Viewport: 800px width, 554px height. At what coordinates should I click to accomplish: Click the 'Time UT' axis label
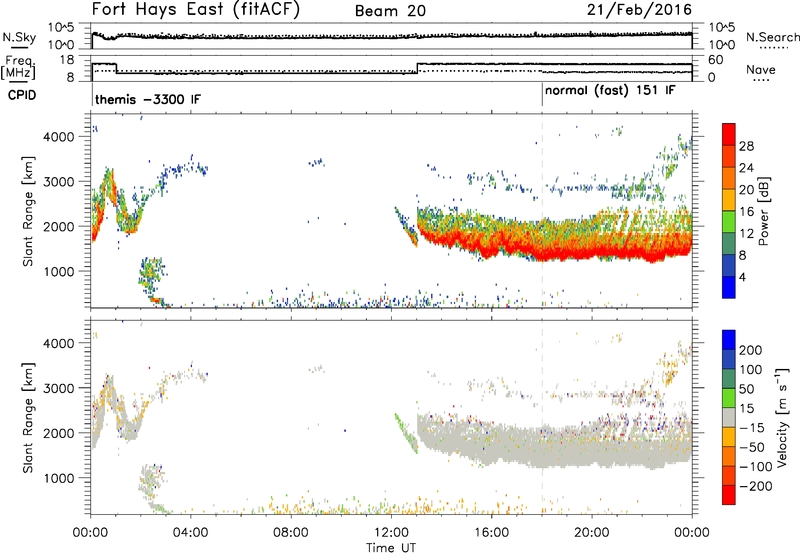coord(391,548)
